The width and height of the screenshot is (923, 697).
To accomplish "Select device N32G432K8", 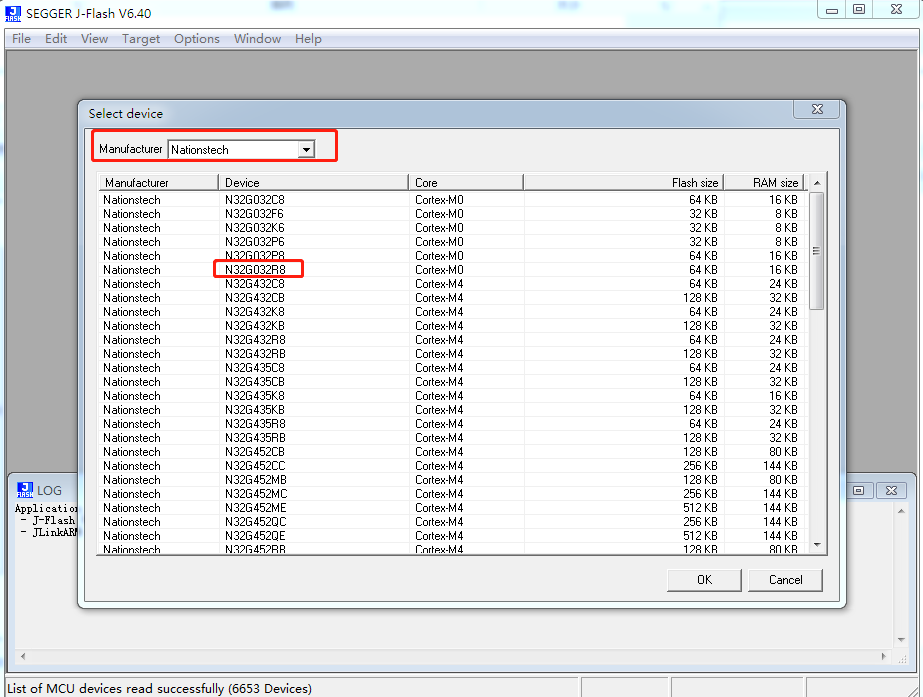I will [453, 312].
